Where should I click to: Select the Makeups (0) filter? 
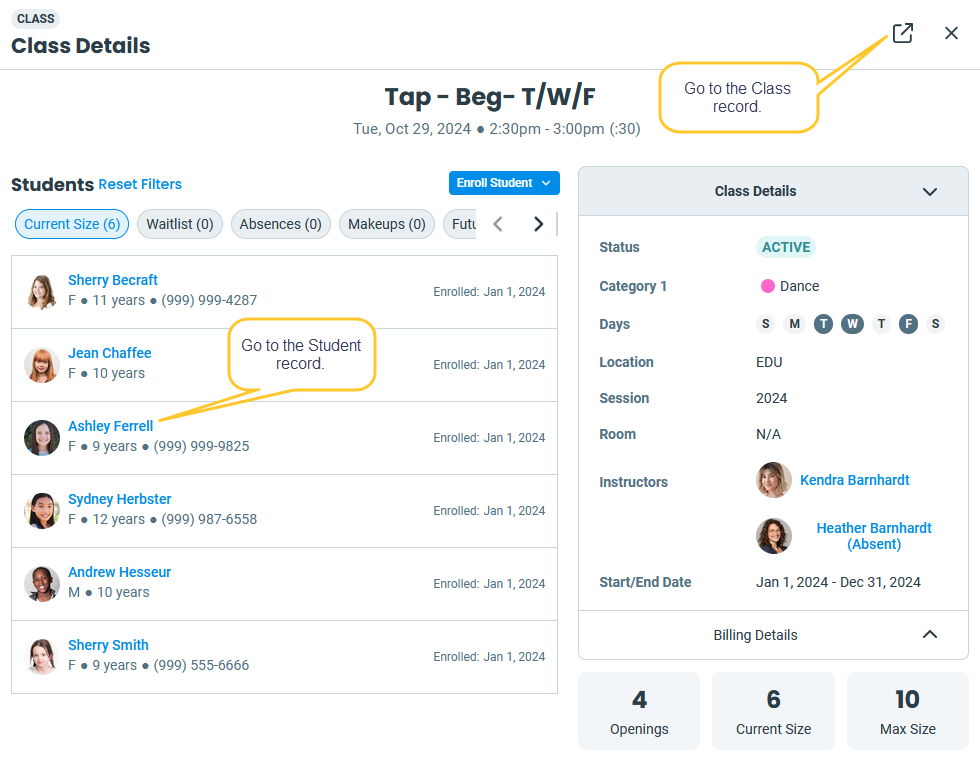point(387,224)
